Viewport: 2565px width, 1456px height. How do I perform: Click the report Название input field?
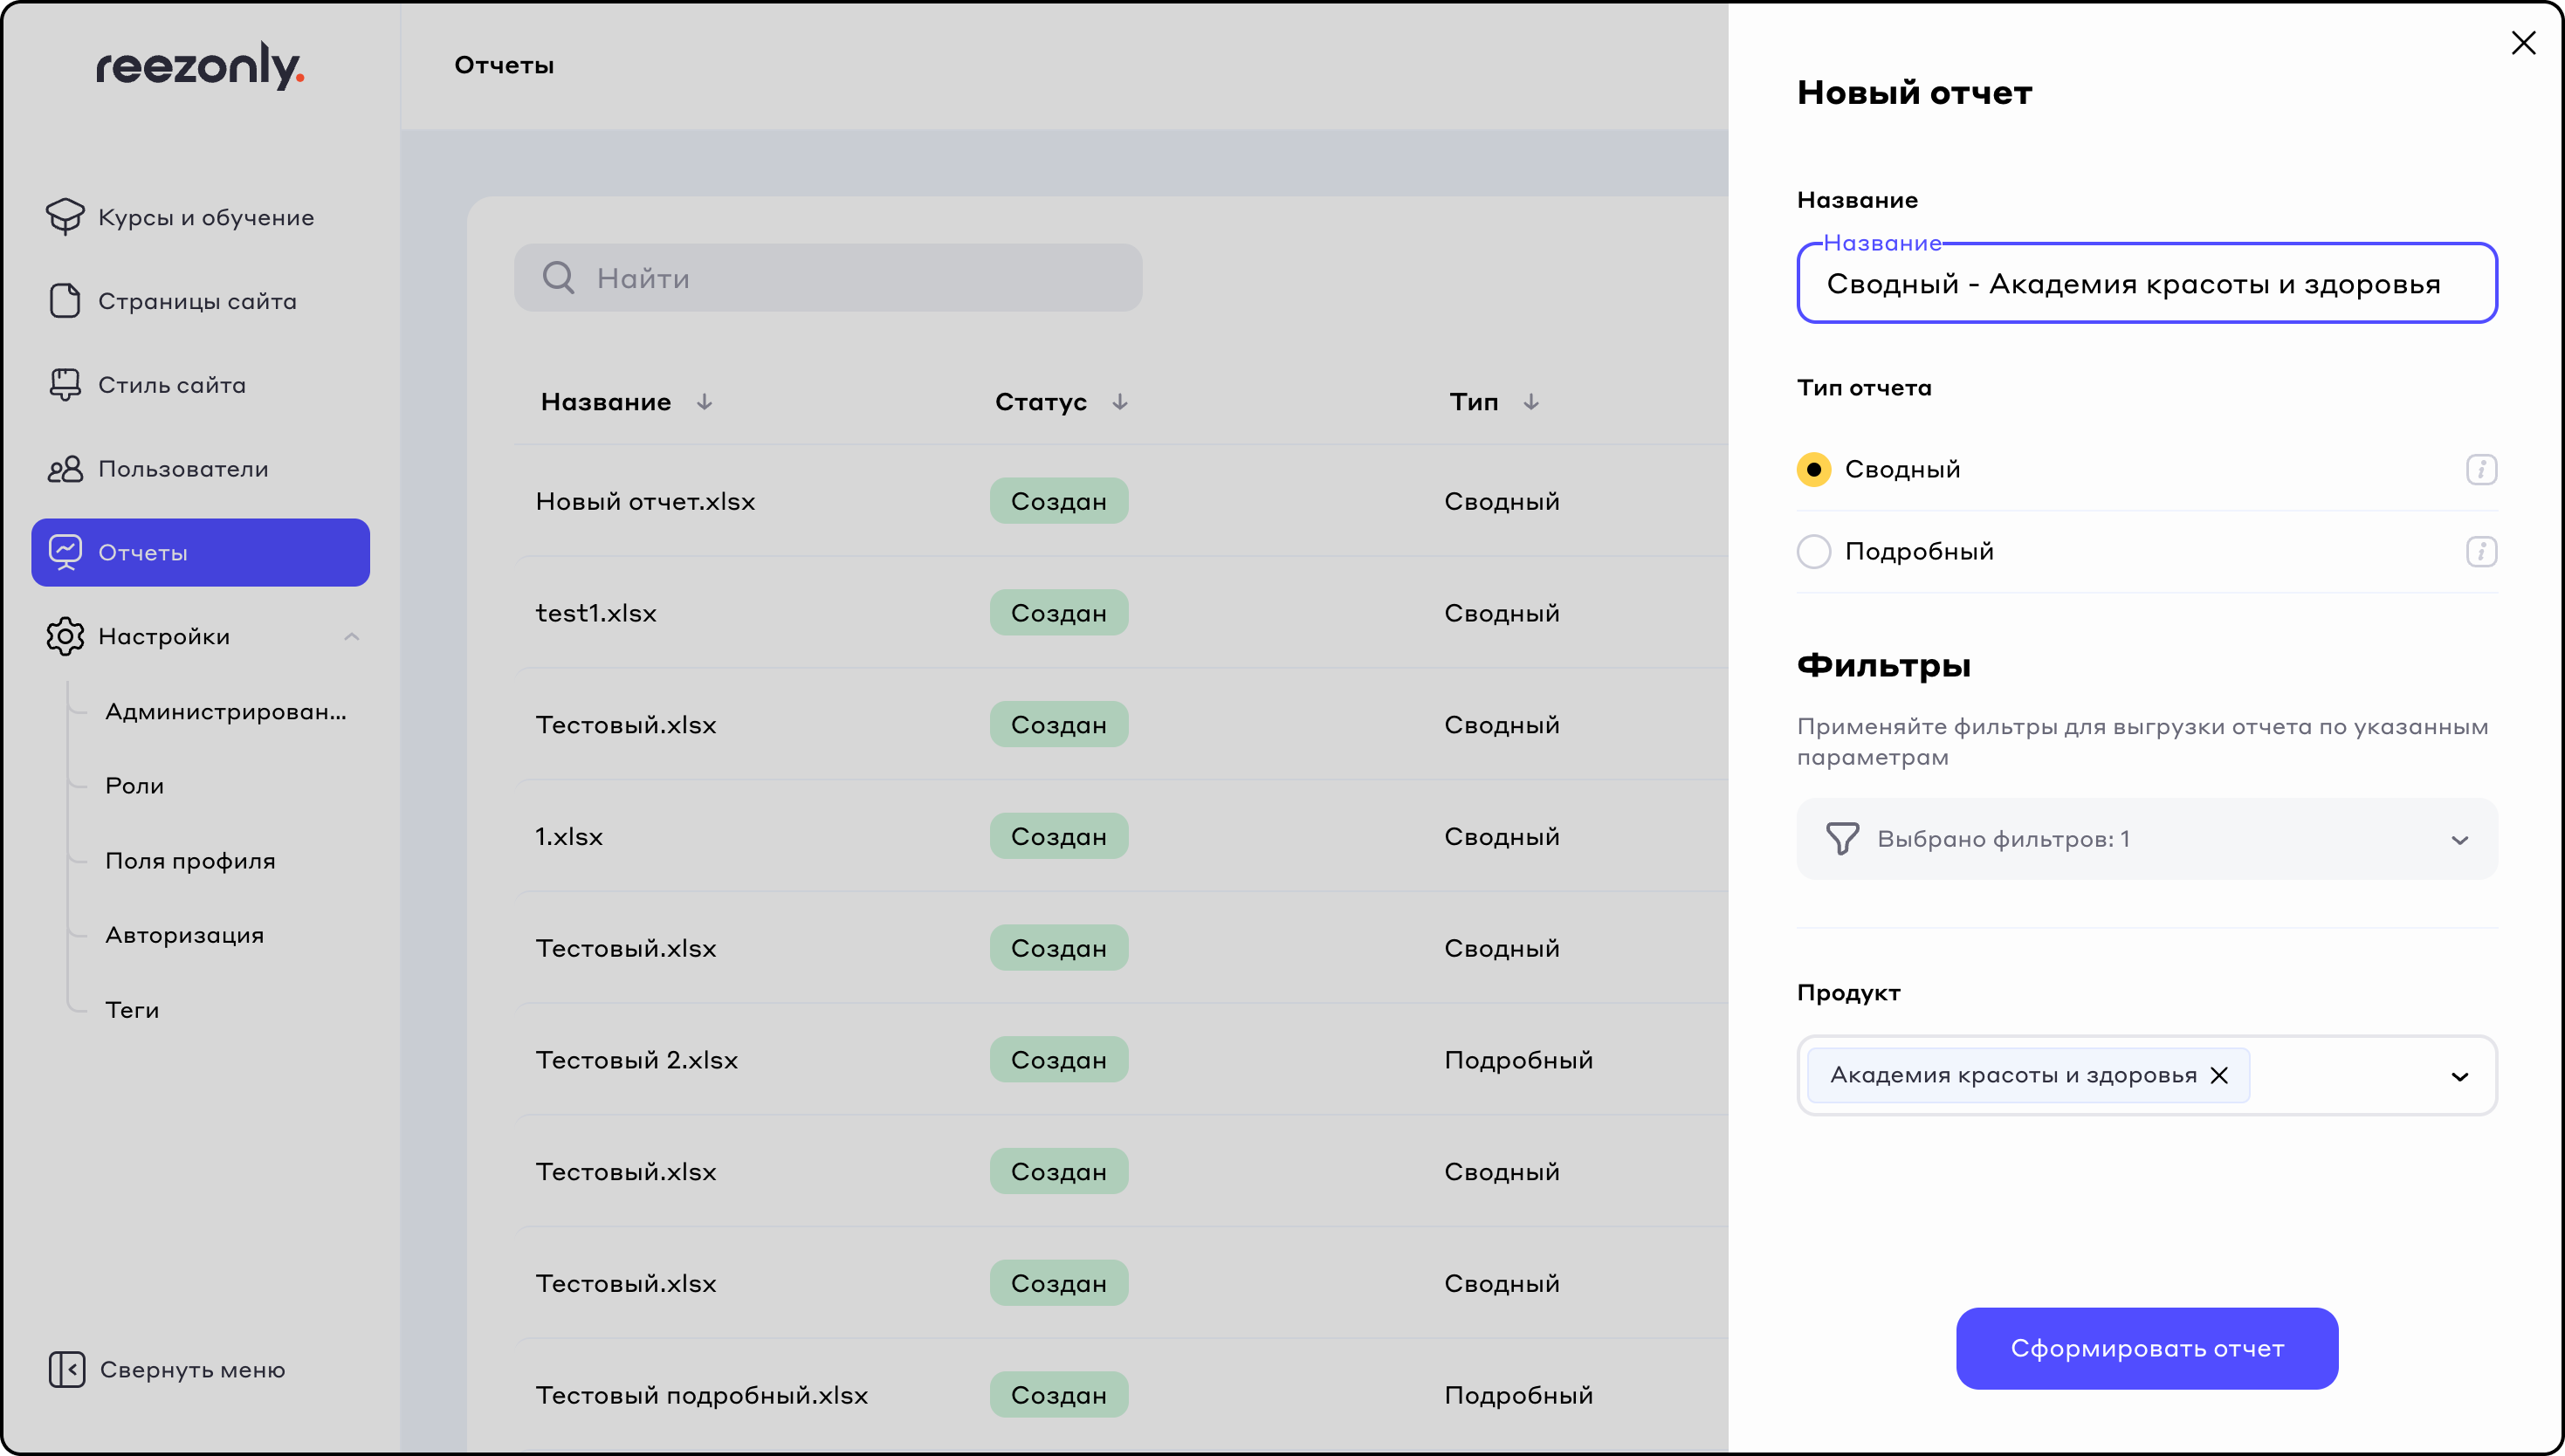pos(2145,285)
